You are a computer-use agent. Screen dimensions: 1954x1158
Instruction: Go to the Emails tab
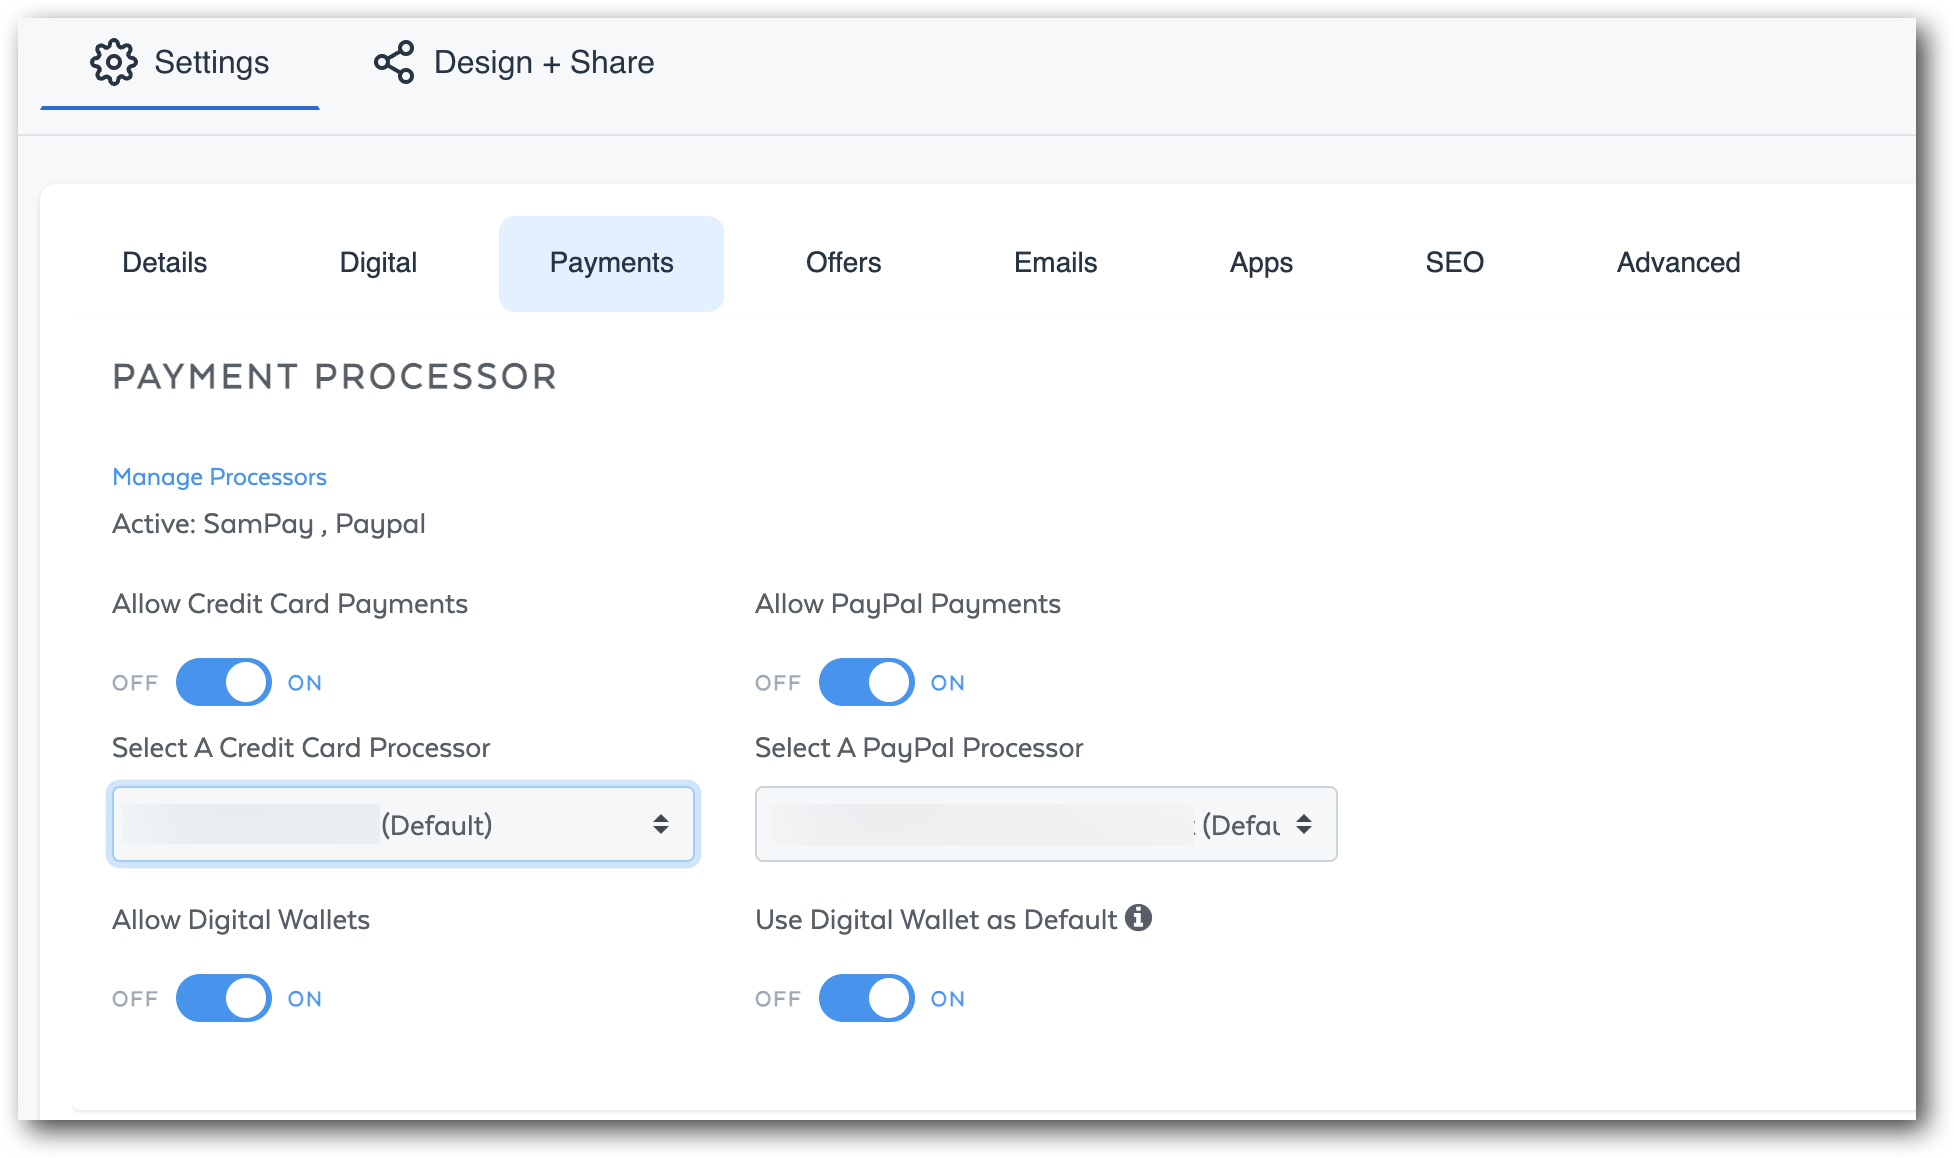pos(1055,263)
